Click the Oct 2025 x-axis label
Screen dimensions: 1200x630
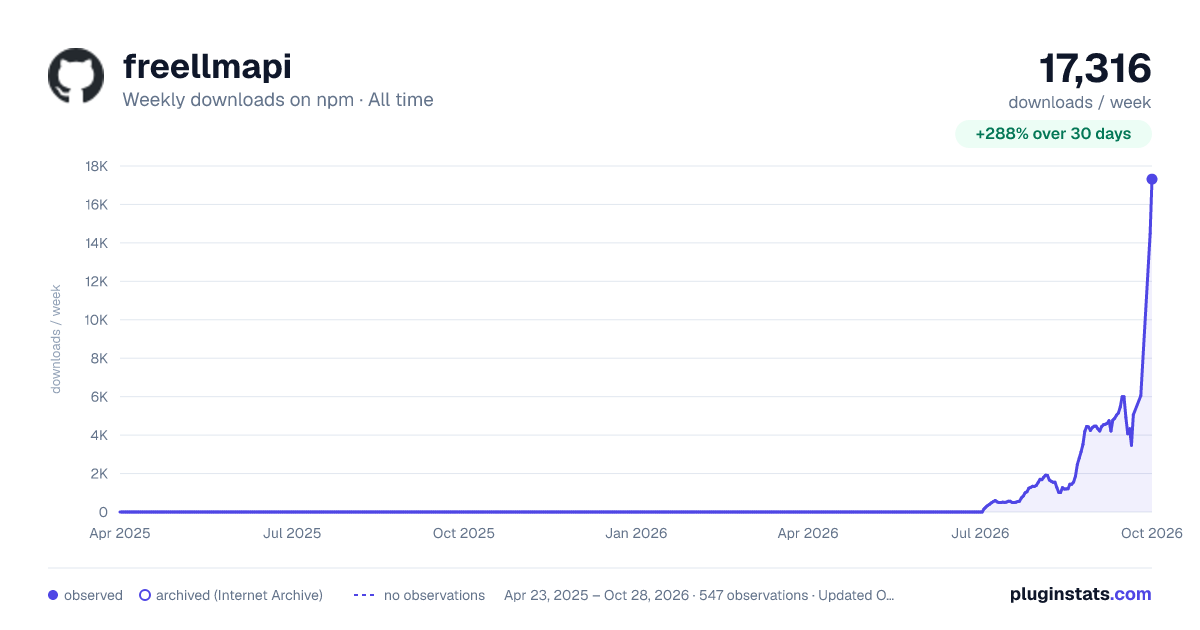(464, 533)
